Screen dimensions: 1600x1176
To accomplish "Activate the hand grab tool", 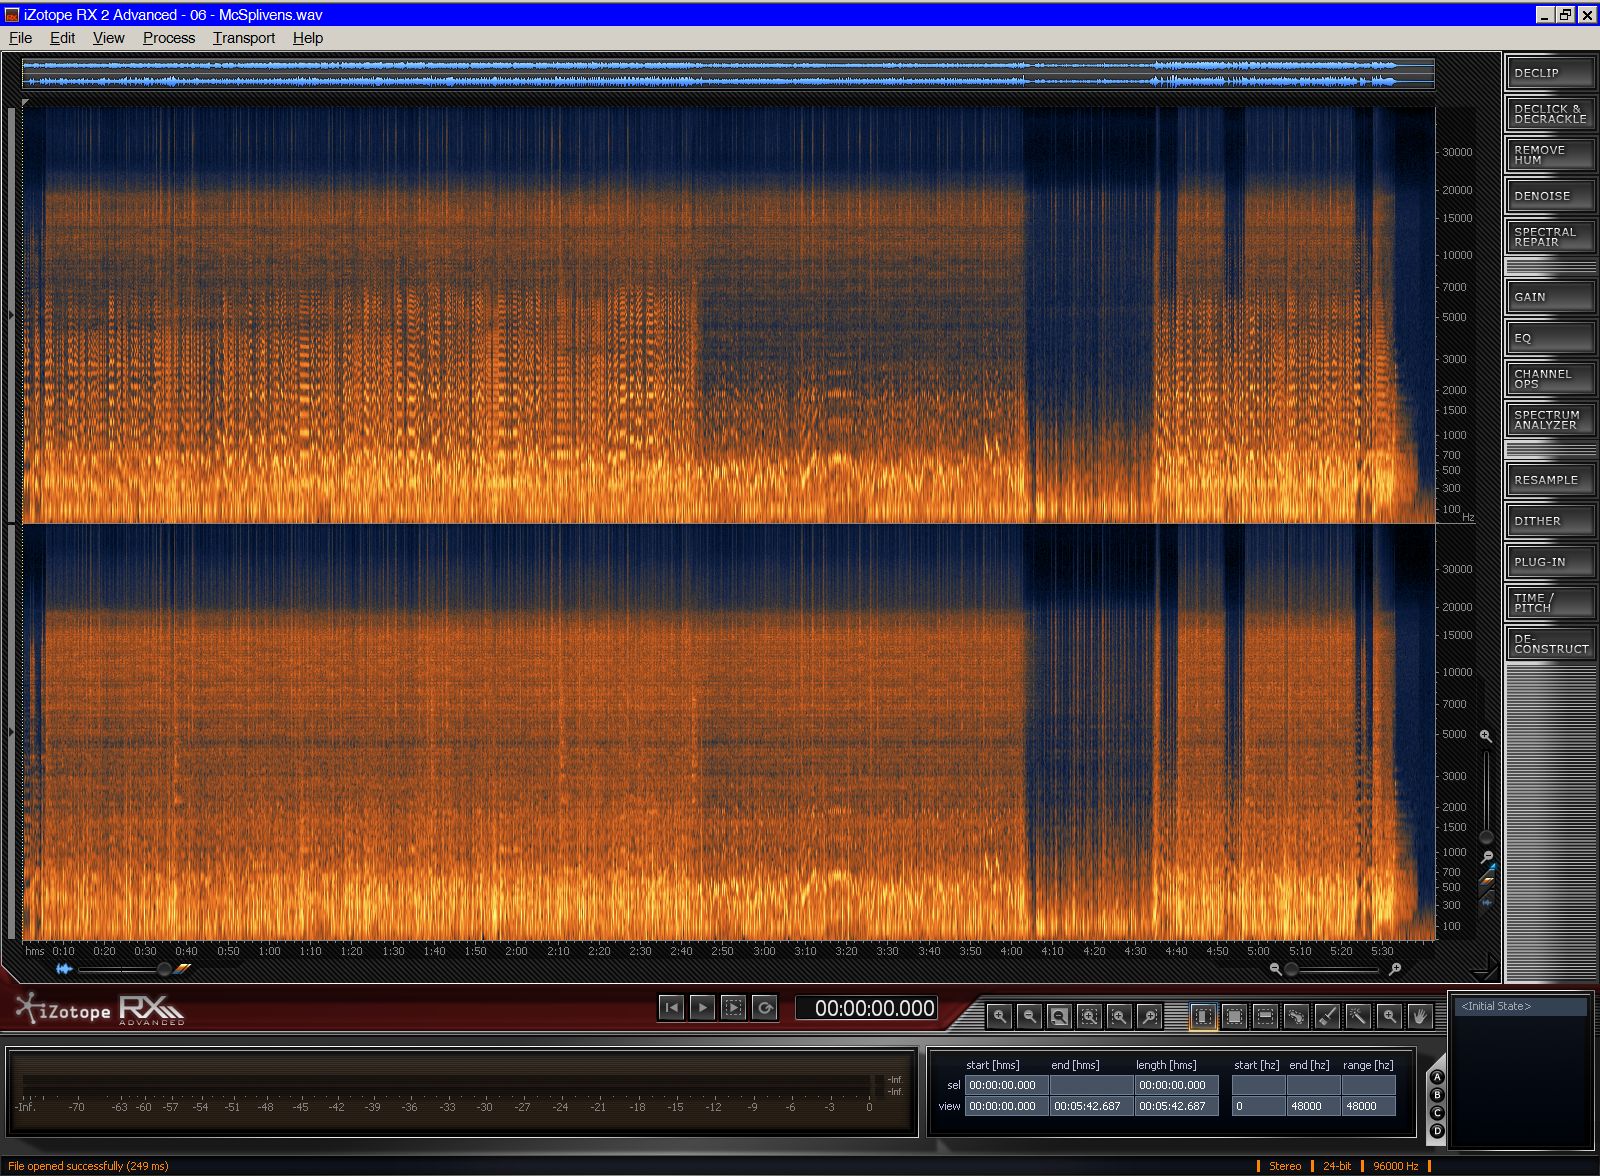I will pyautogui.click(x=1419, y=1017).
